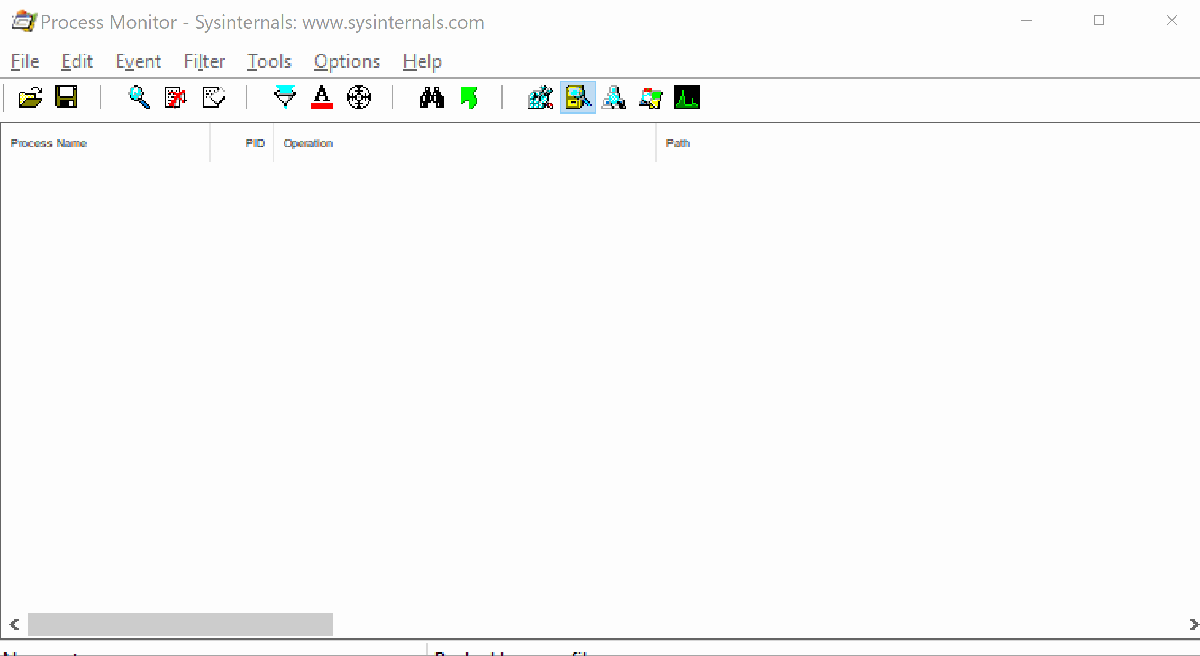
Task: Click the Save floppy disk icon
Action: pyautogui.click(x=66, y=97)
